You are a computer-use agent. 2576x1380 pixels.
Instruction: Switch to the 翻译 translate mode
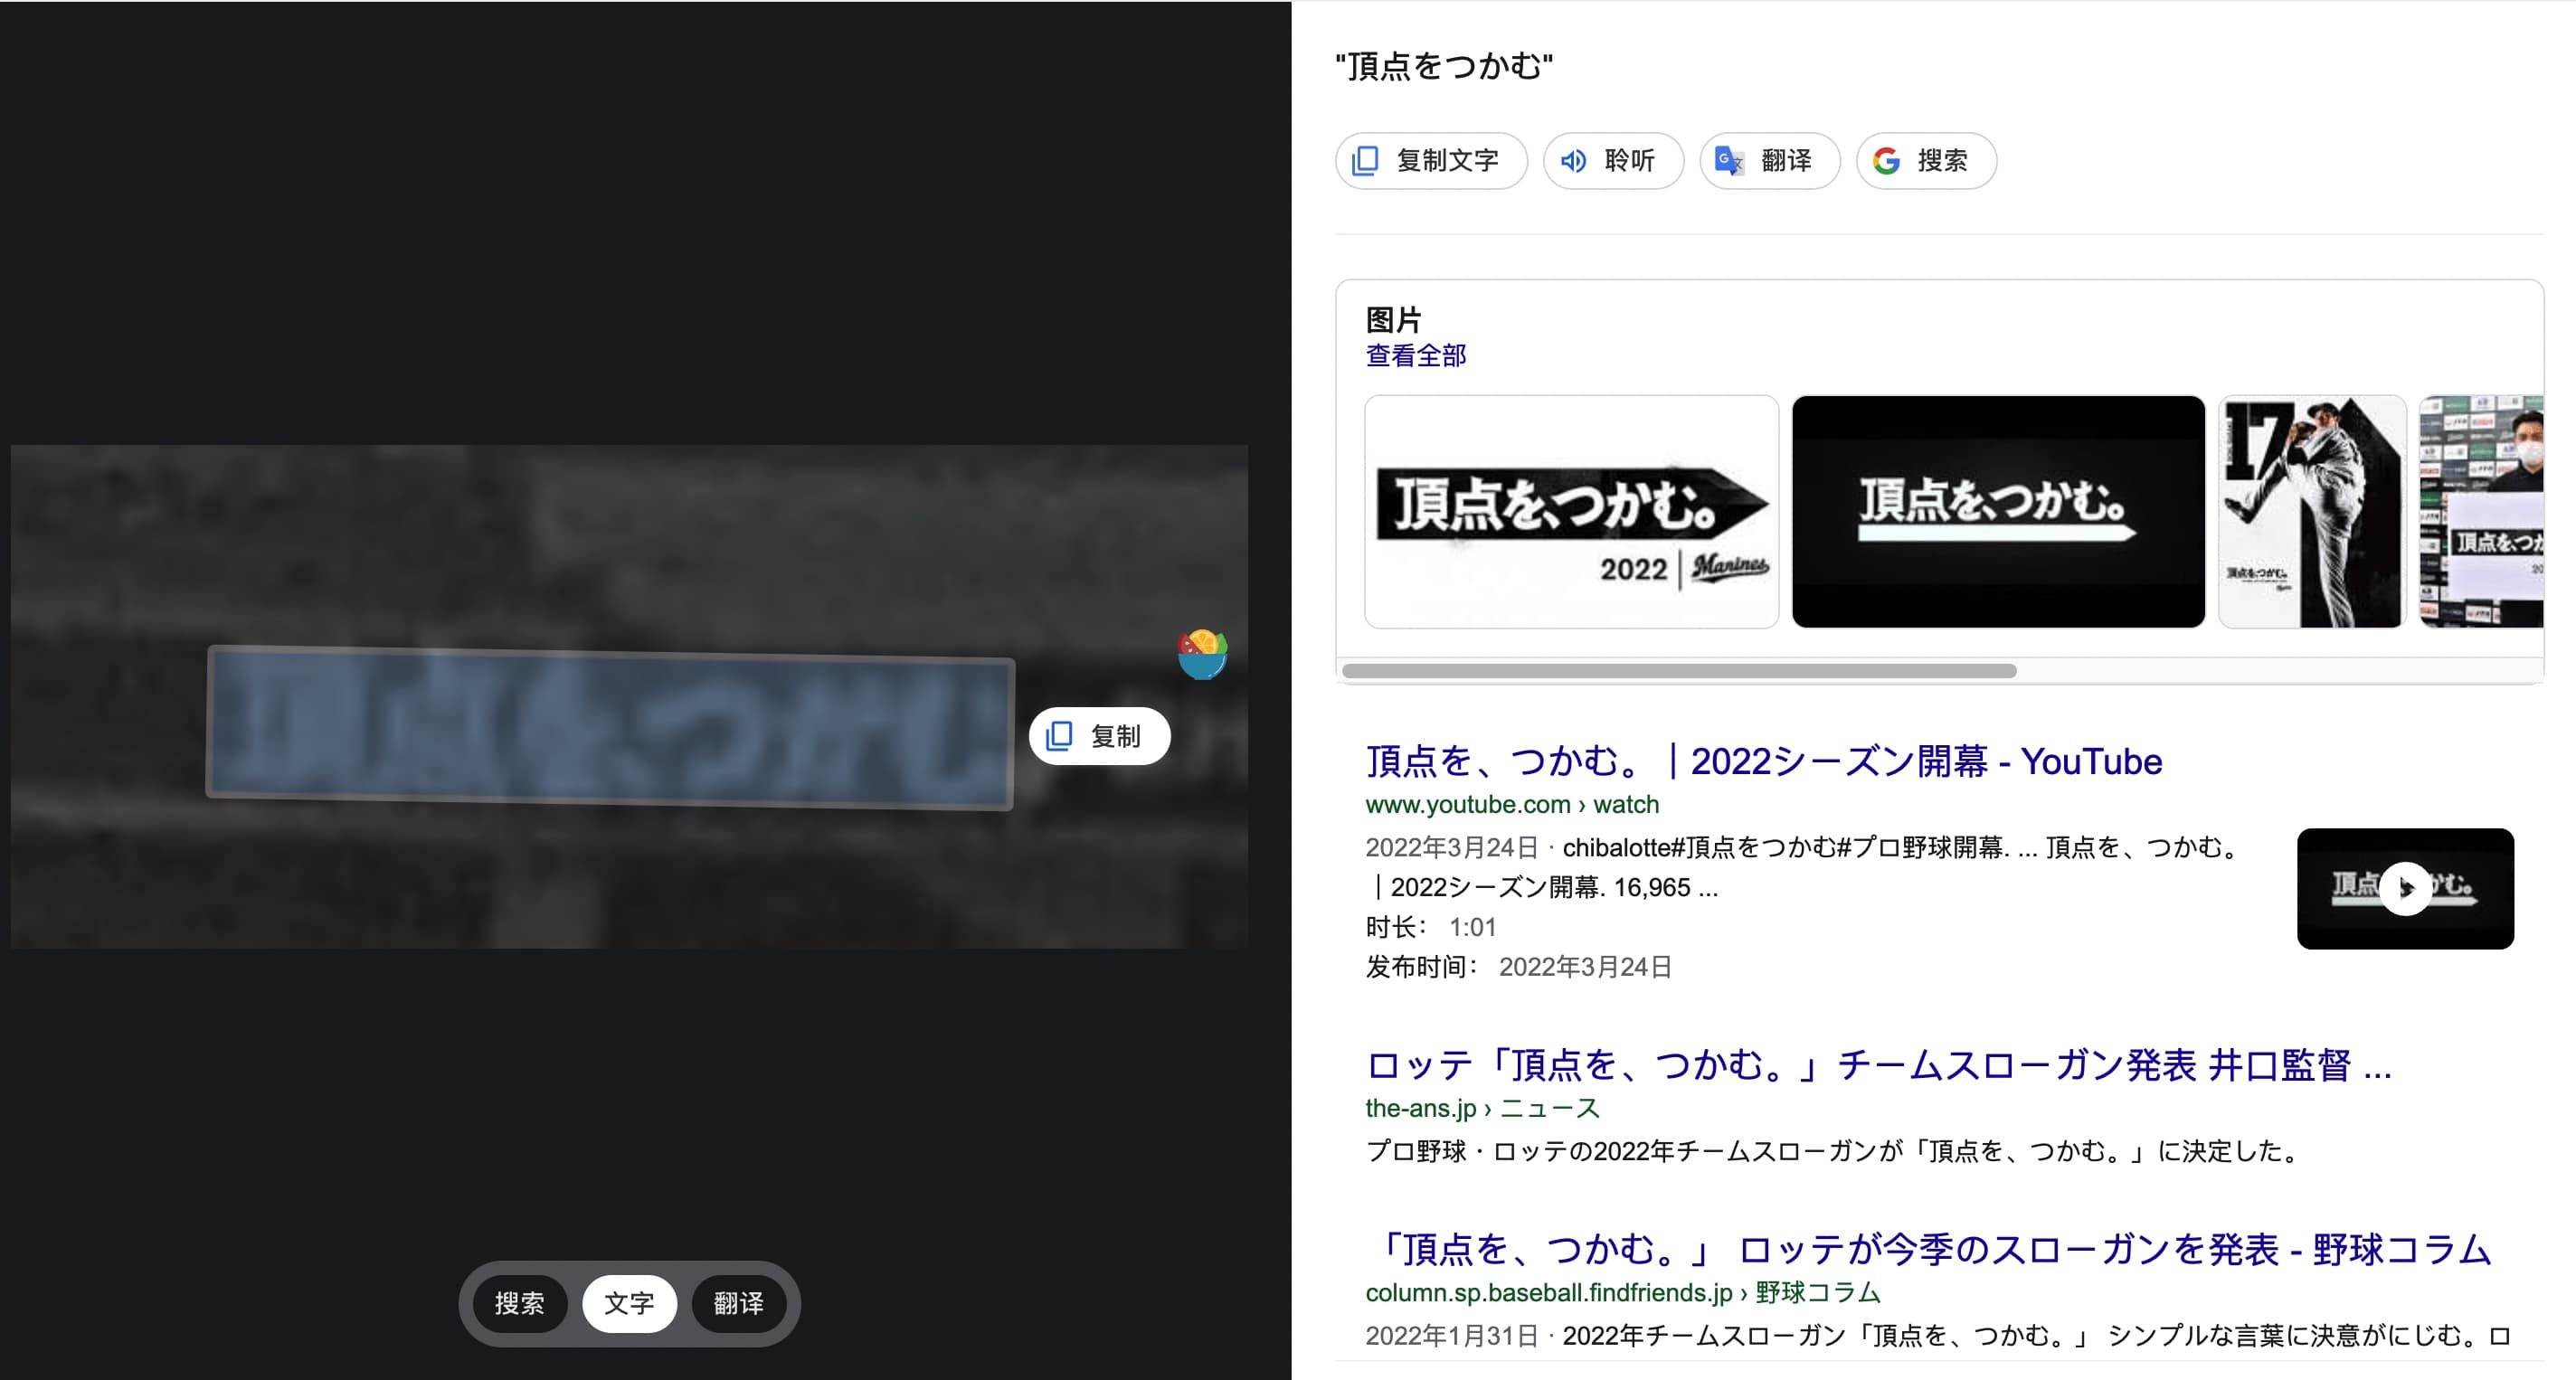[739, 1303]
